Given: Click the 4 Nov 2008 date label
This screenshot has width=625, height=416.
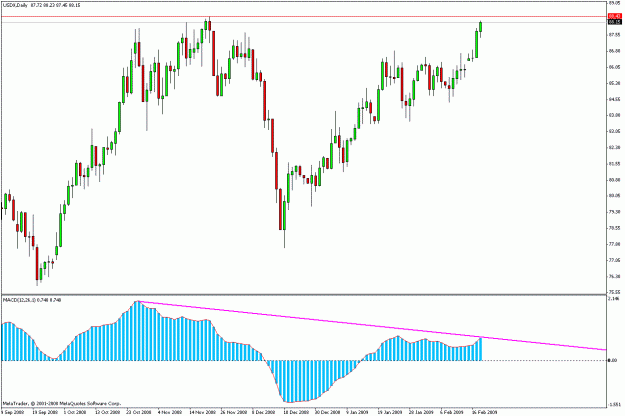Looking at the screenshot, I should coord(170,412).
